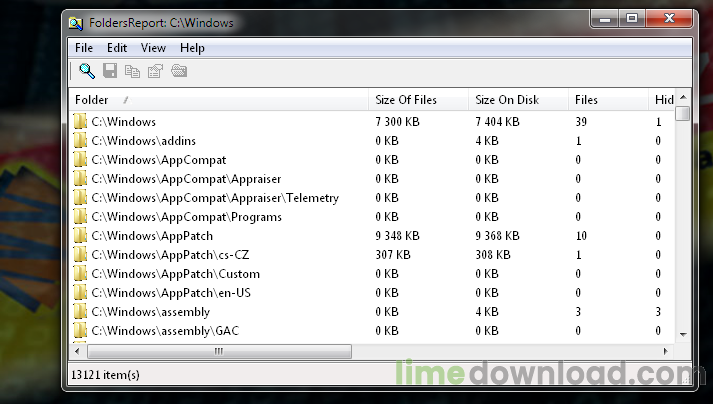Click the 39 files count cell

pos(581,121)
